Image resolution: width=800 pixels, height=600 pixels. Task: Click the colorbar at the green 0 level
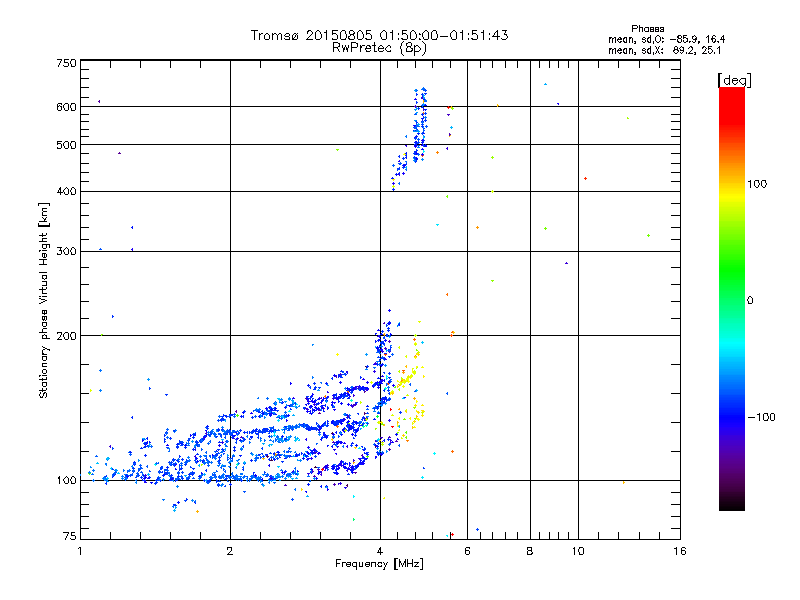point(732,301)
